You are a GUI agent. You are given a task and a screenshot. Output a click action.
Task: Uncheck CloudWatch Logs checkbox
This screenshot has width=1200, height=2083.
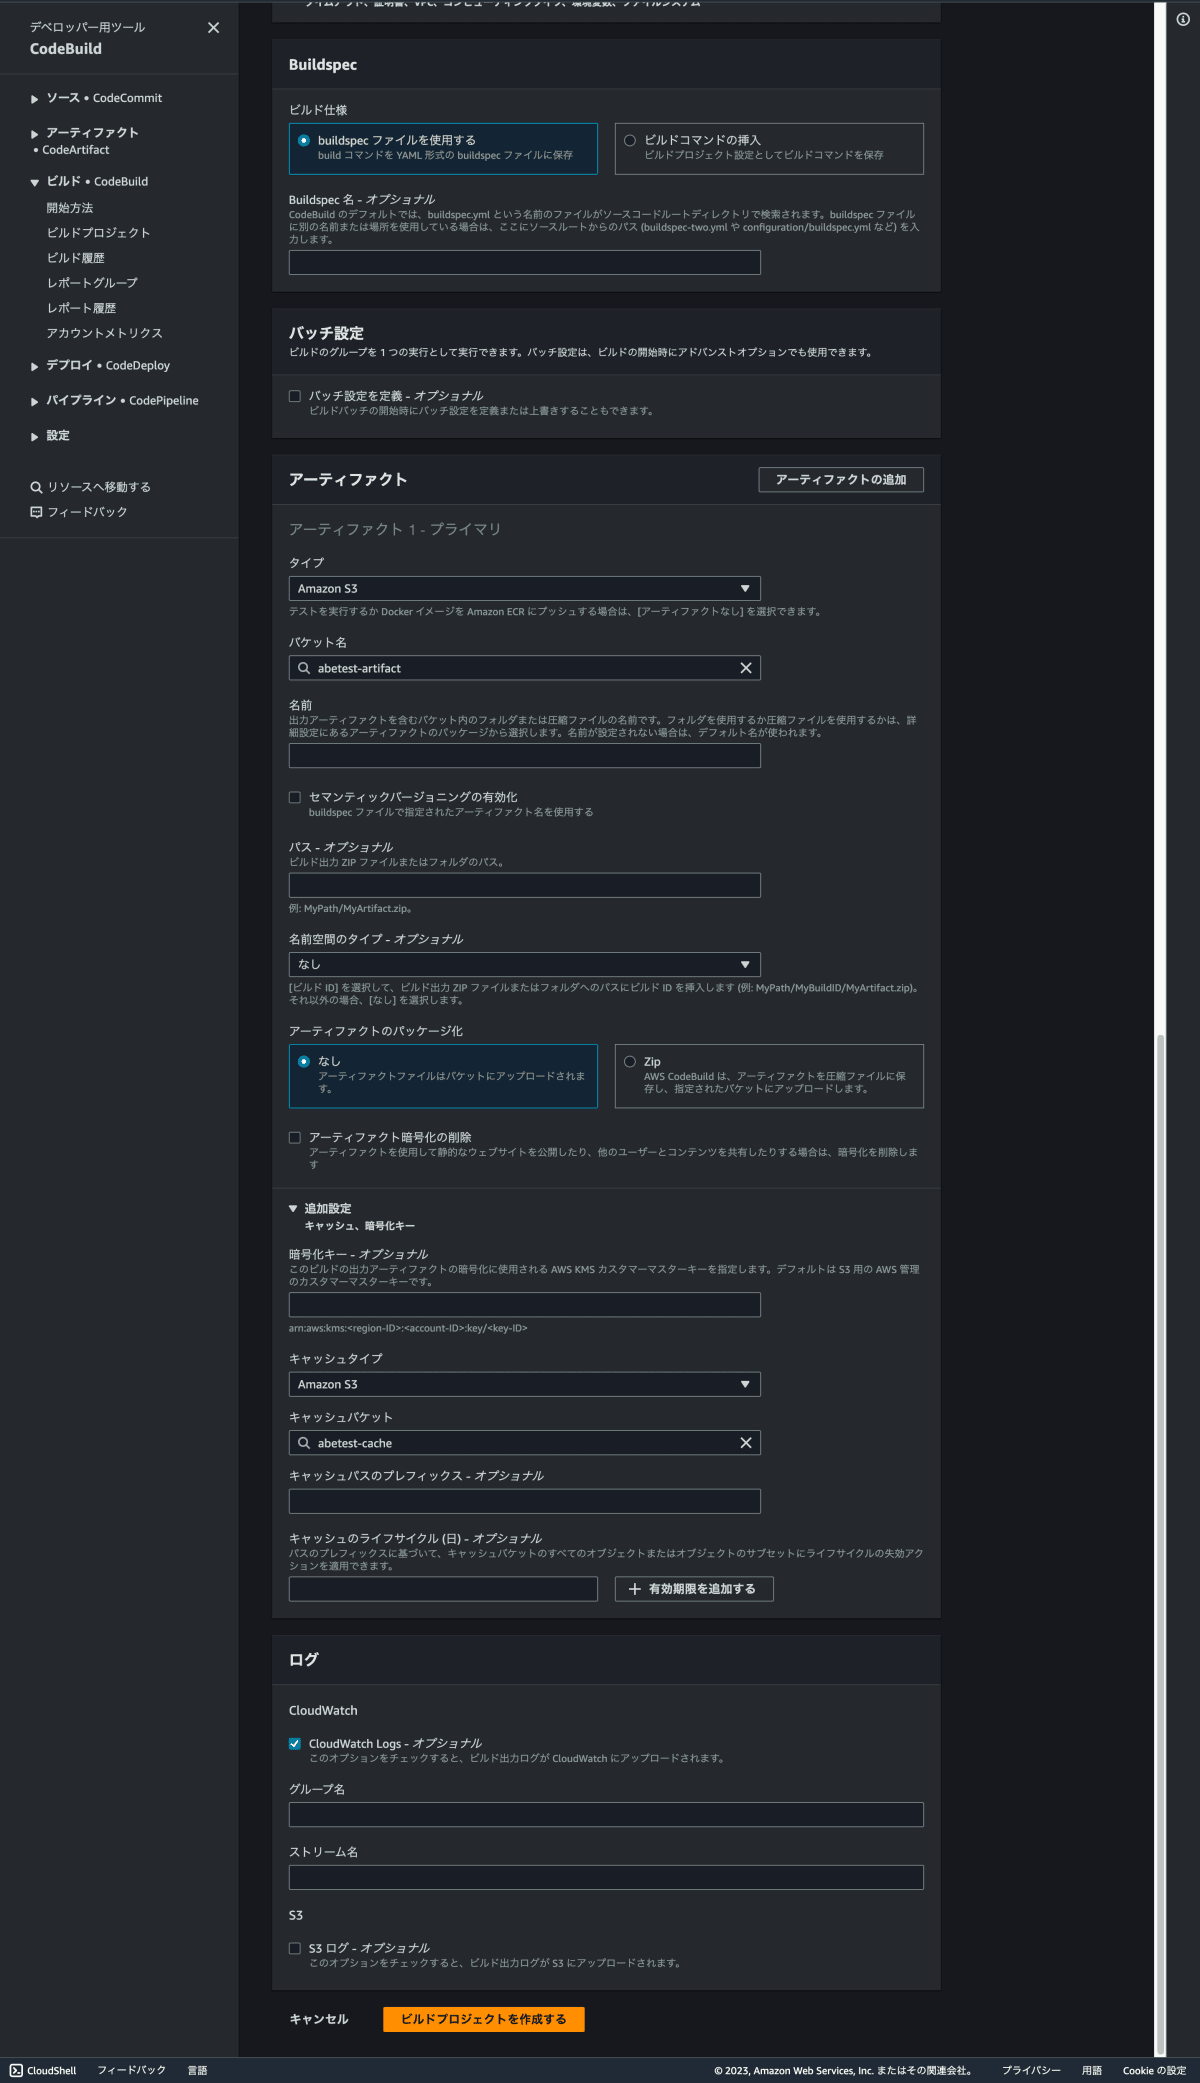coord(295,1743)
